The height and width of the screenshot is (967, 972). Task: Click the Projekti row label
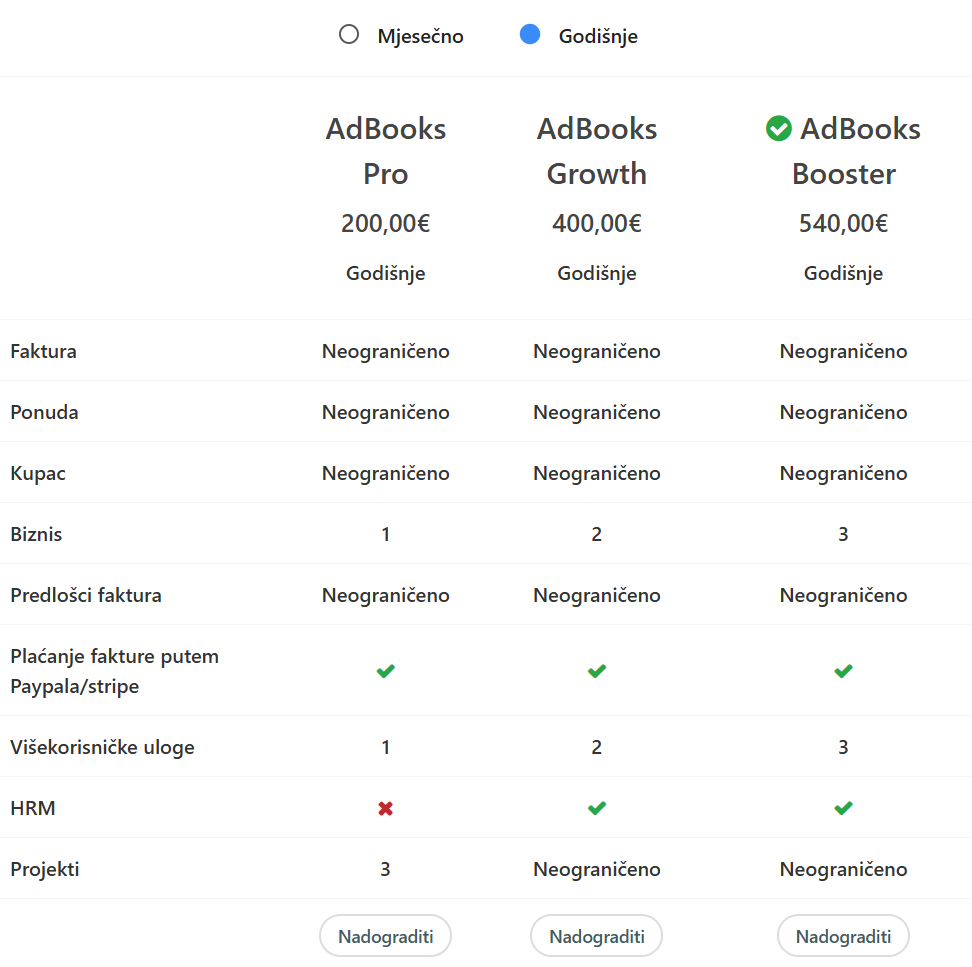45,869
